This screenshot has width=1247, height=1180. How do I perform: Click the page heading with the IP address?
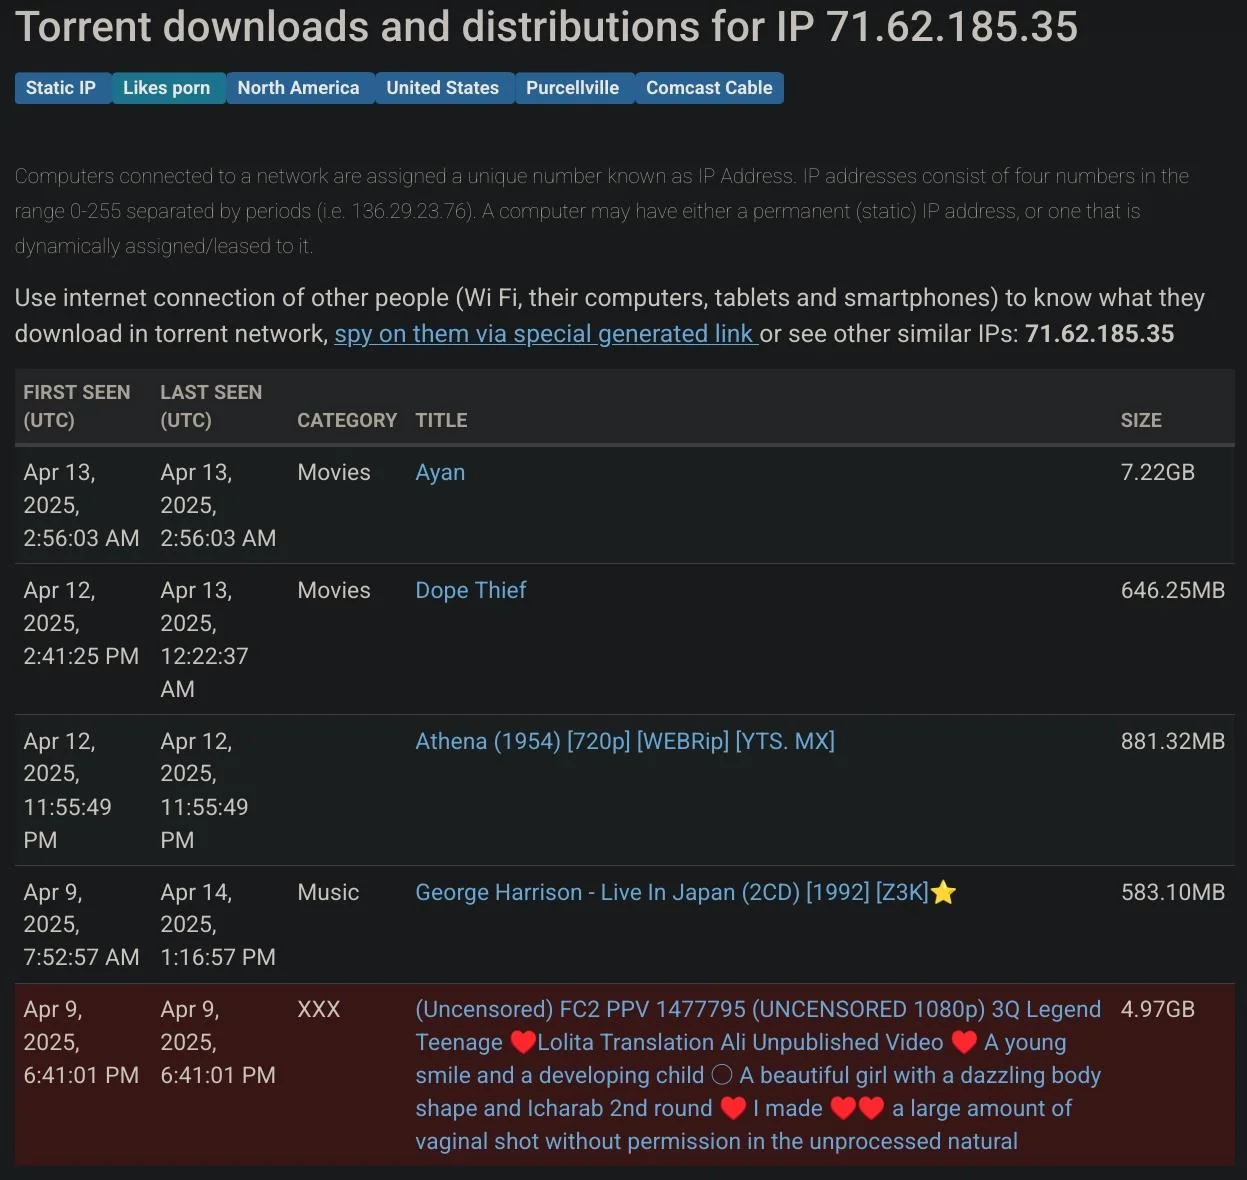click(x=546, y=27)
